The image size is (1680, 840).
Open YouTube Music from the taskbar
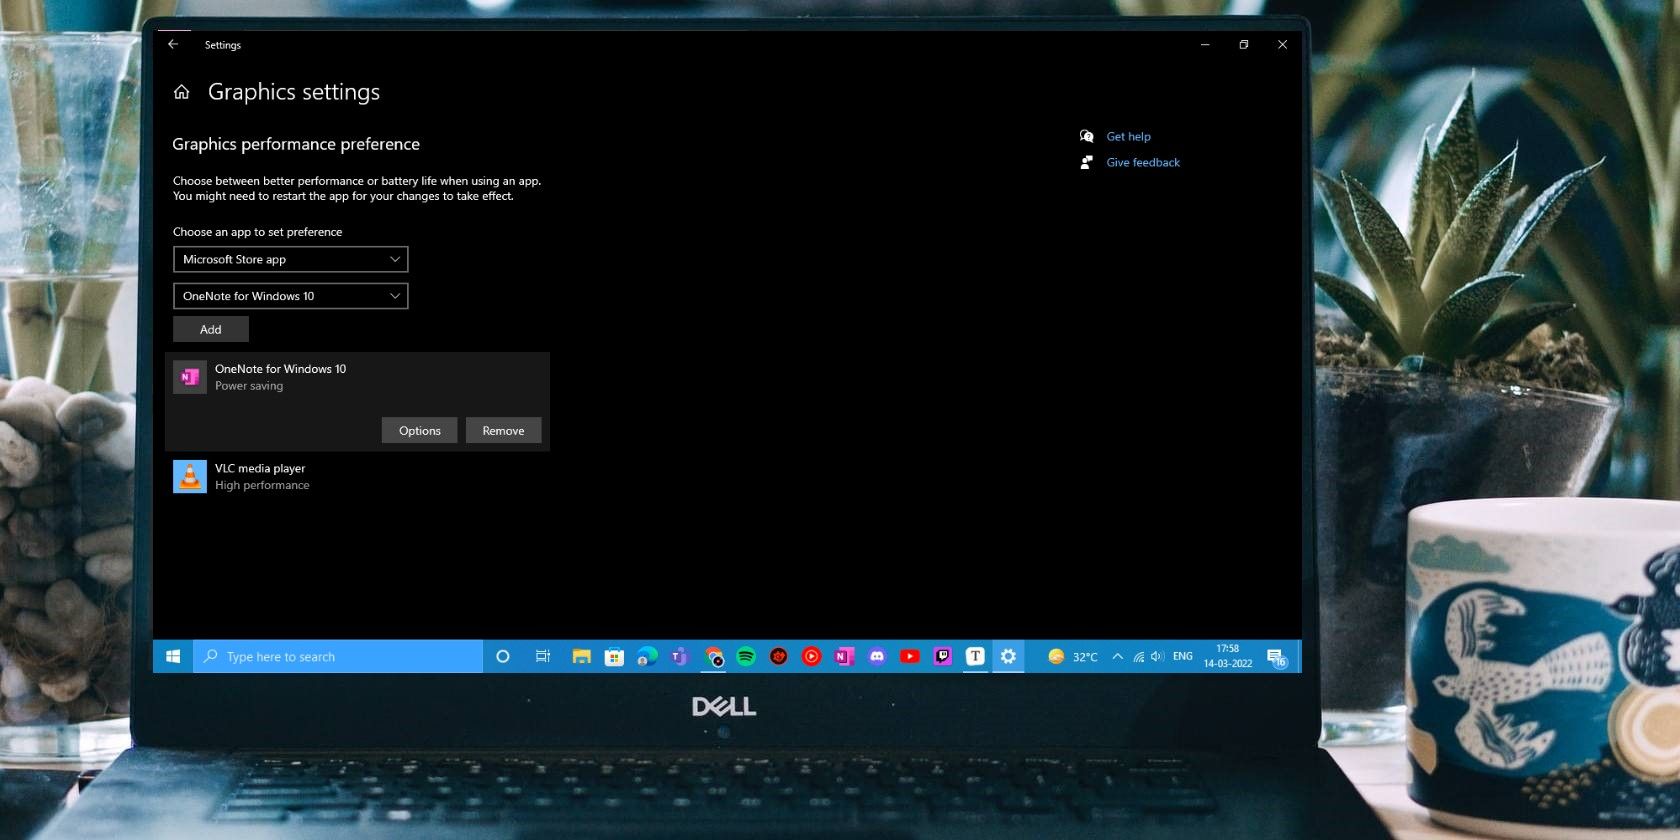811,656
